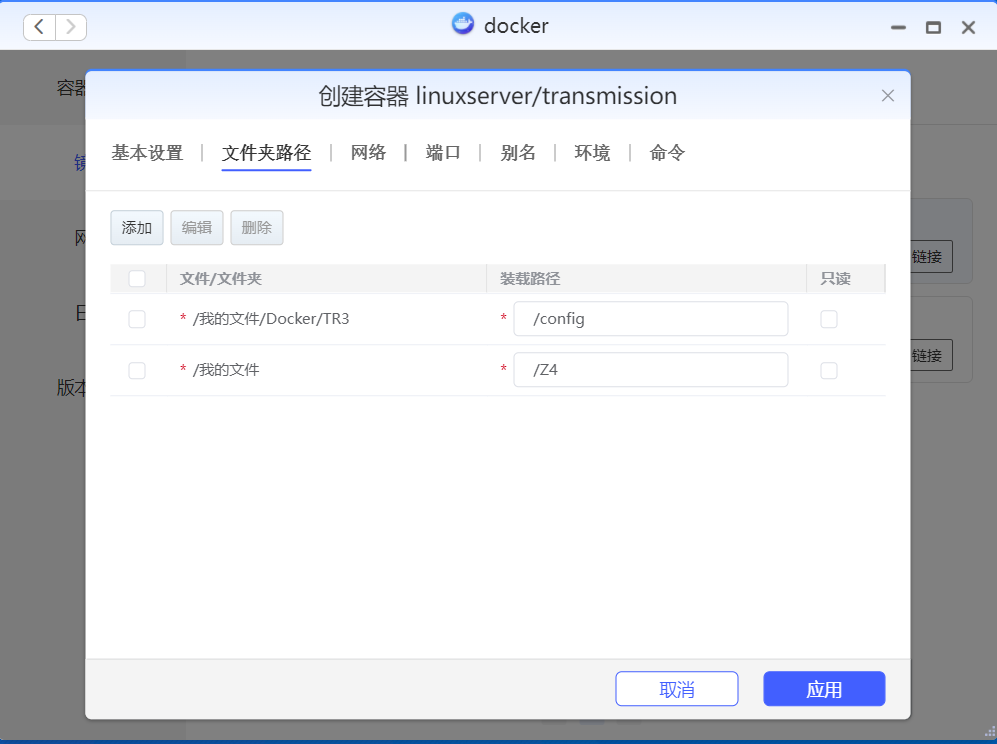Enable read-only for the /Z4 mount
Viewport: 997px width, 744px height.
(x=829, y=370)
